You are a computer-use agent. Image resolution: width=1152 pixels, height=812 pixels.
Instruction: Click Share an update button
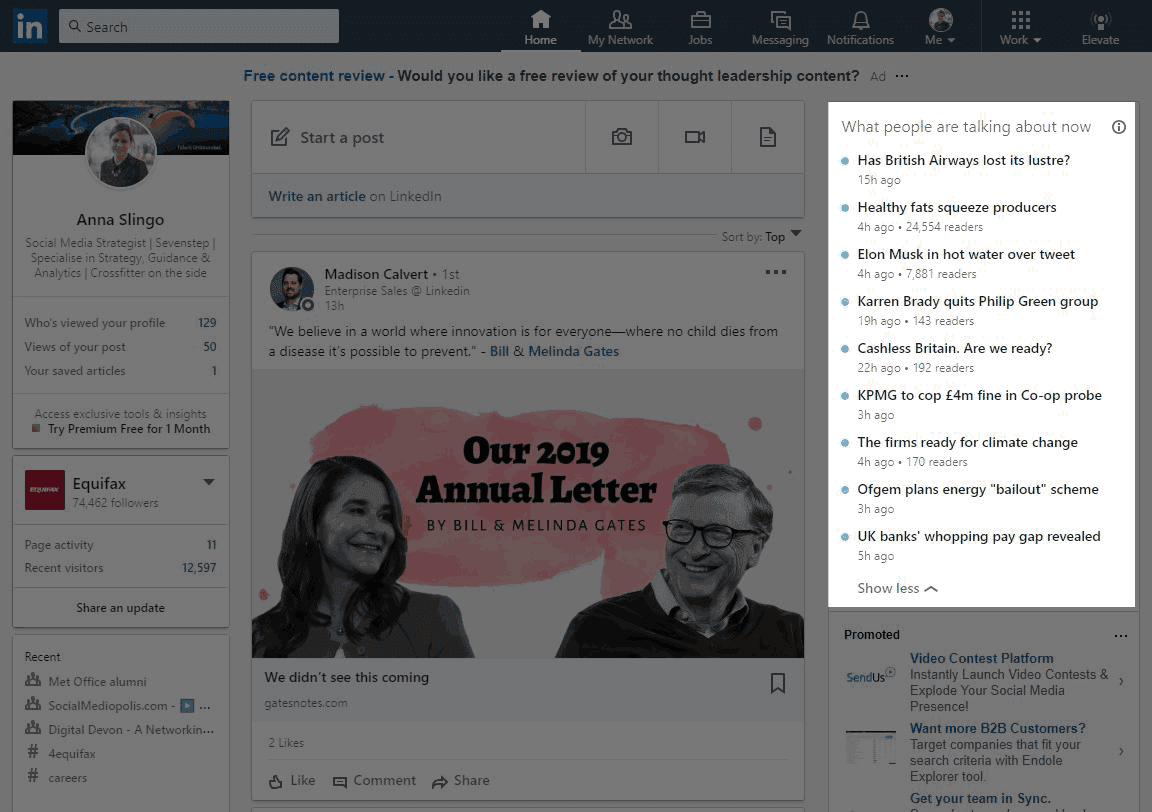click(x=120, y=608)
